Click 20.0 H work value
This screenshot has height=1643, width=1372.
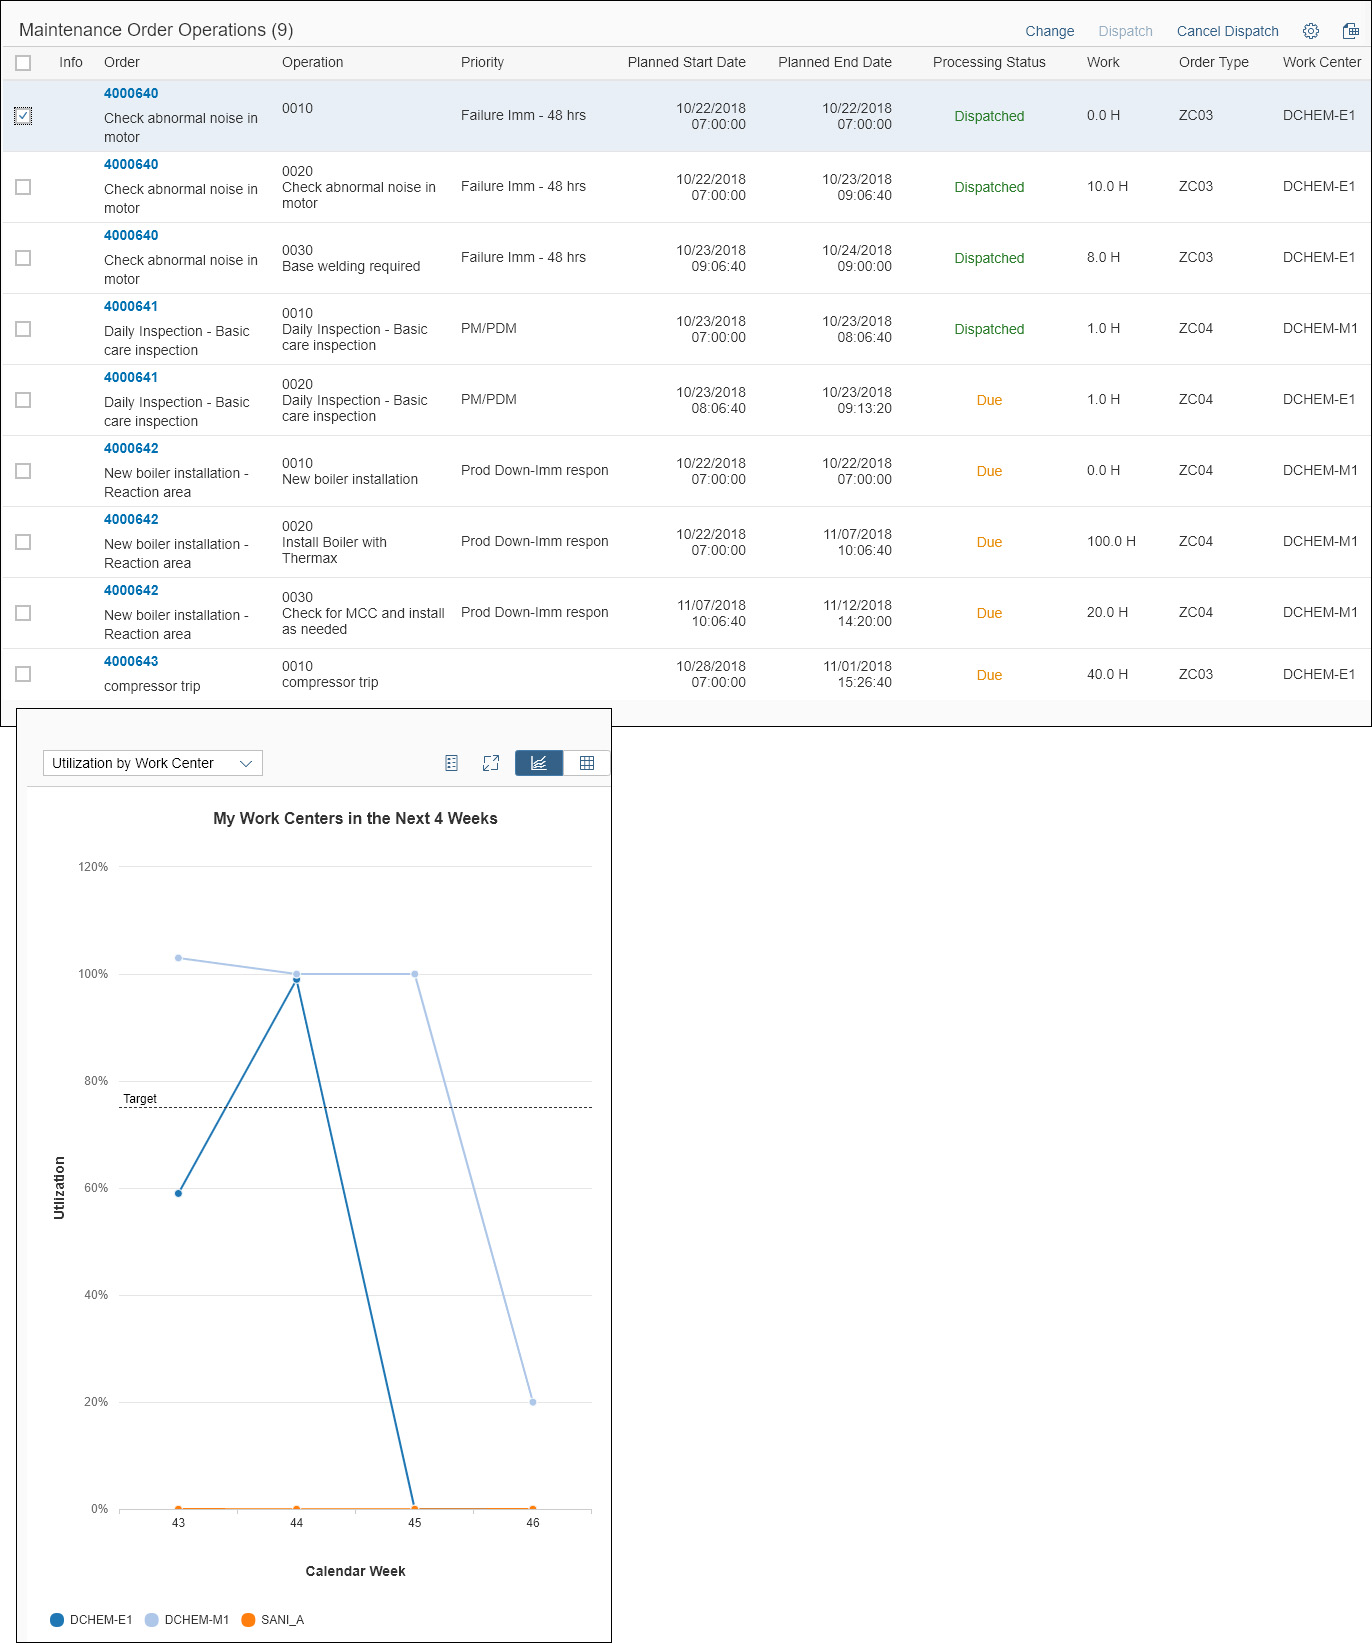1107,612
